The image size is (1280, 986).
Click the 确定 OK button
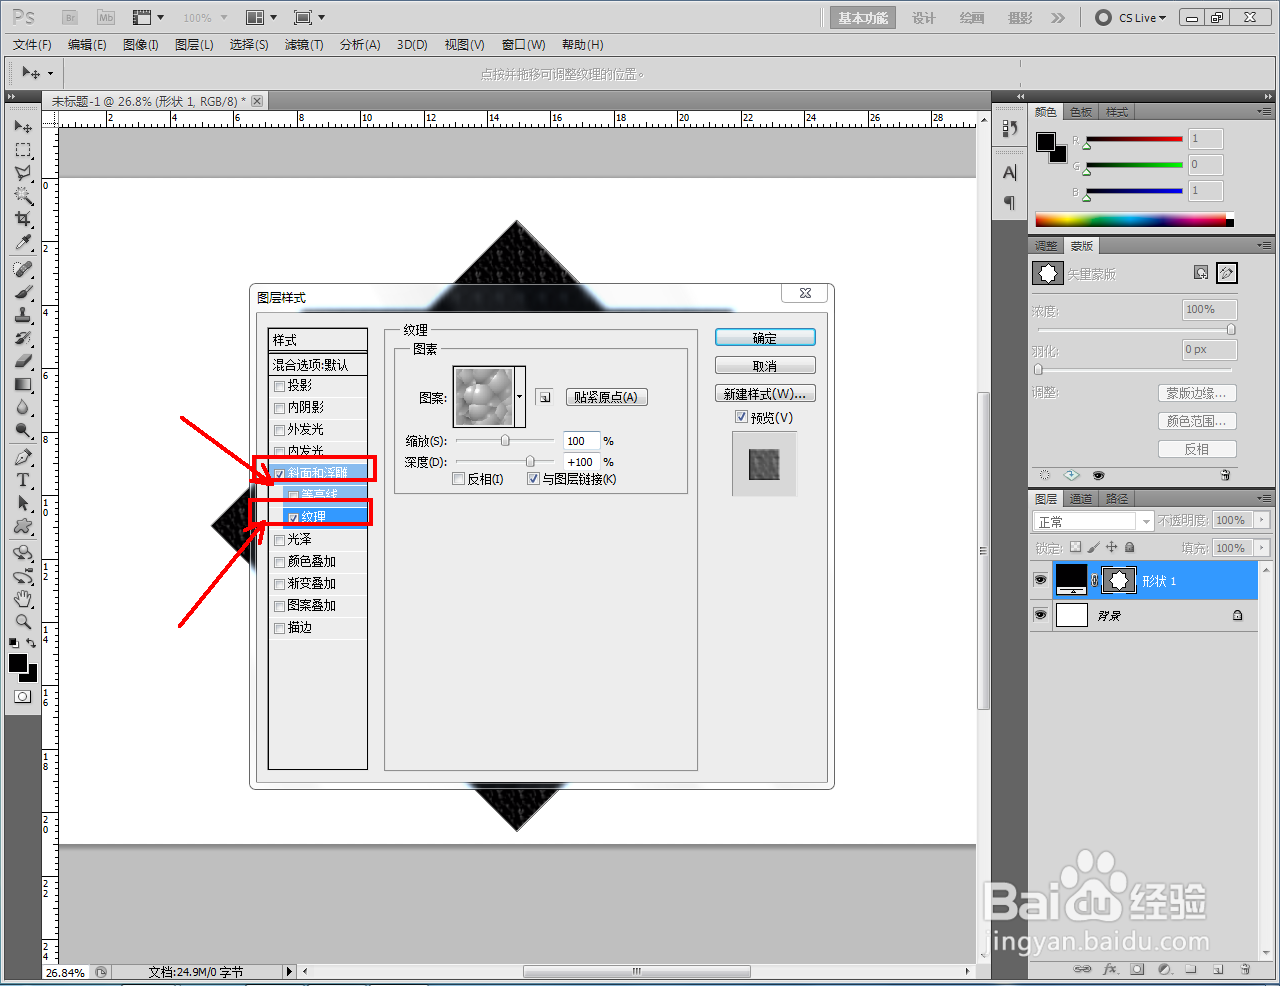pos(765,338)
